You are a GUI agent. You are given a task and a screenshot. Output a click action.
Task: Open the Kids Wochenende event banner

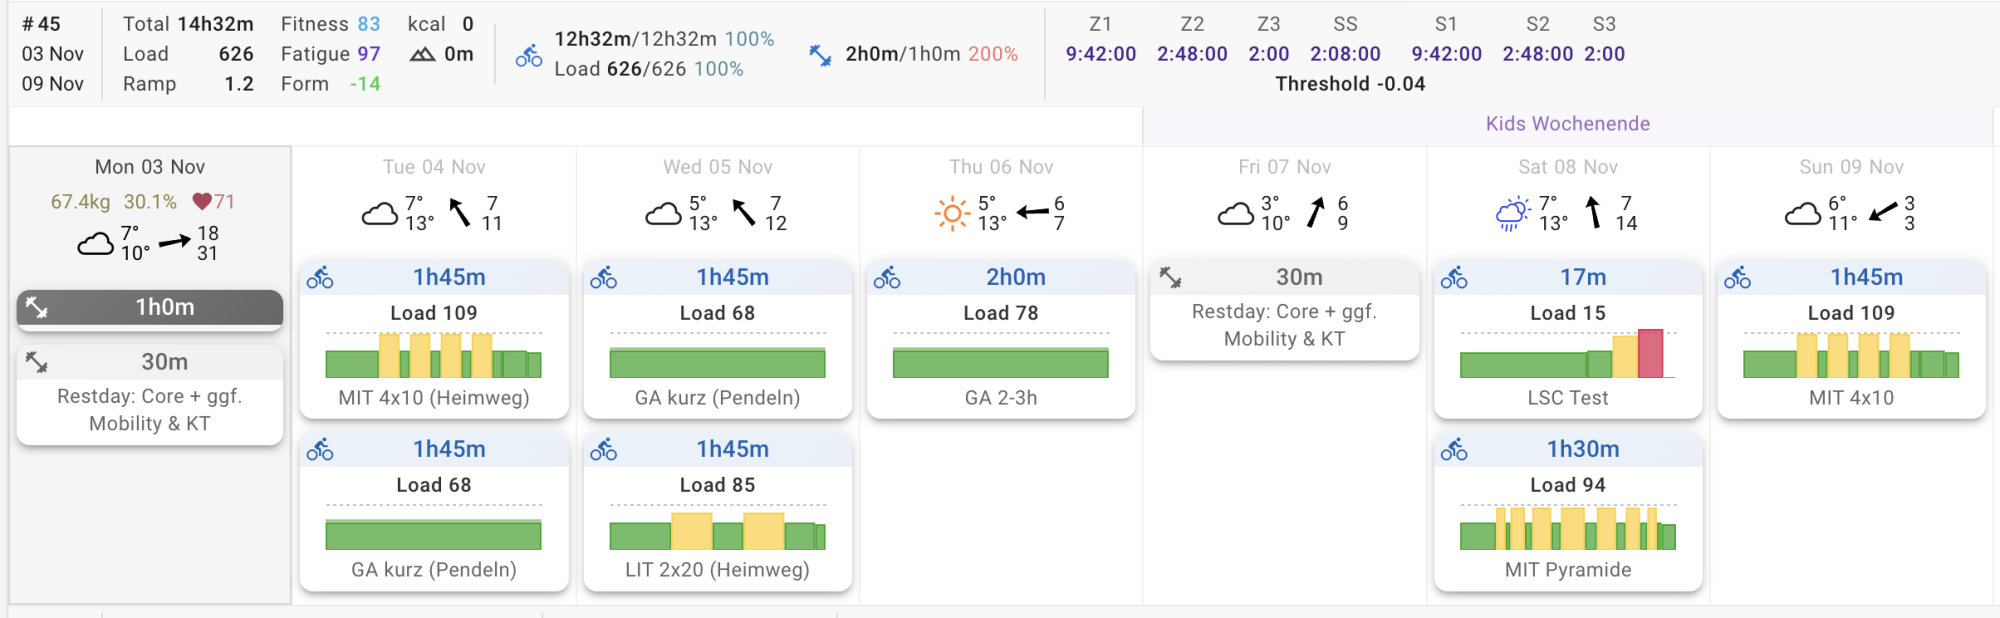1567,124
